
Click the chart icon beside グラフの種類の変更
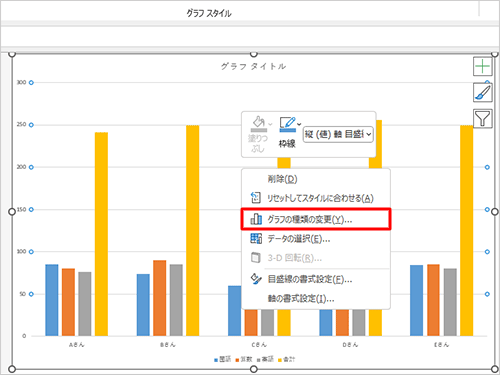pyautogui.click(x=256, y=219)
